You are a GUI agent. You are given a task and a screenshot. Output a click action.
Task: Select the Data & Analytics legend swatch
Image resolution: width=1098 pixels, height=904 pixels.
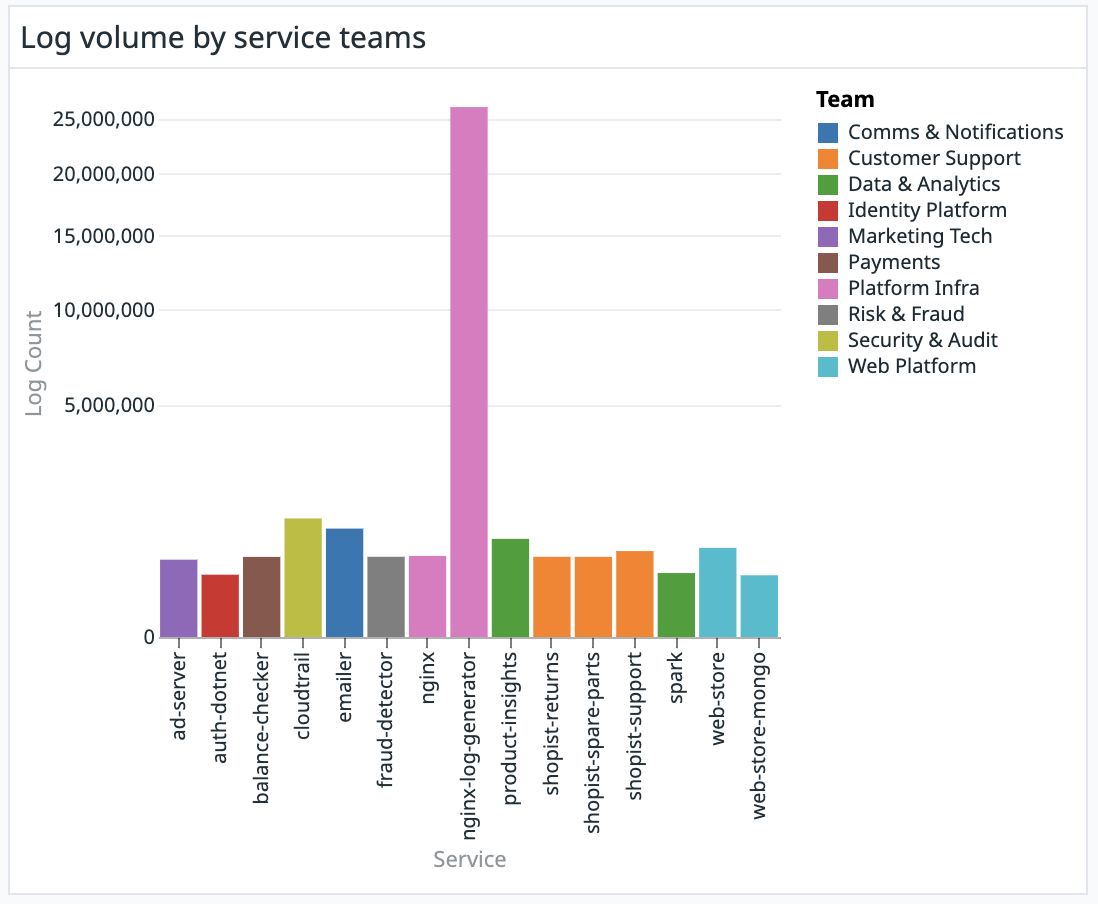pyautogui.click(x=828, y=184)
